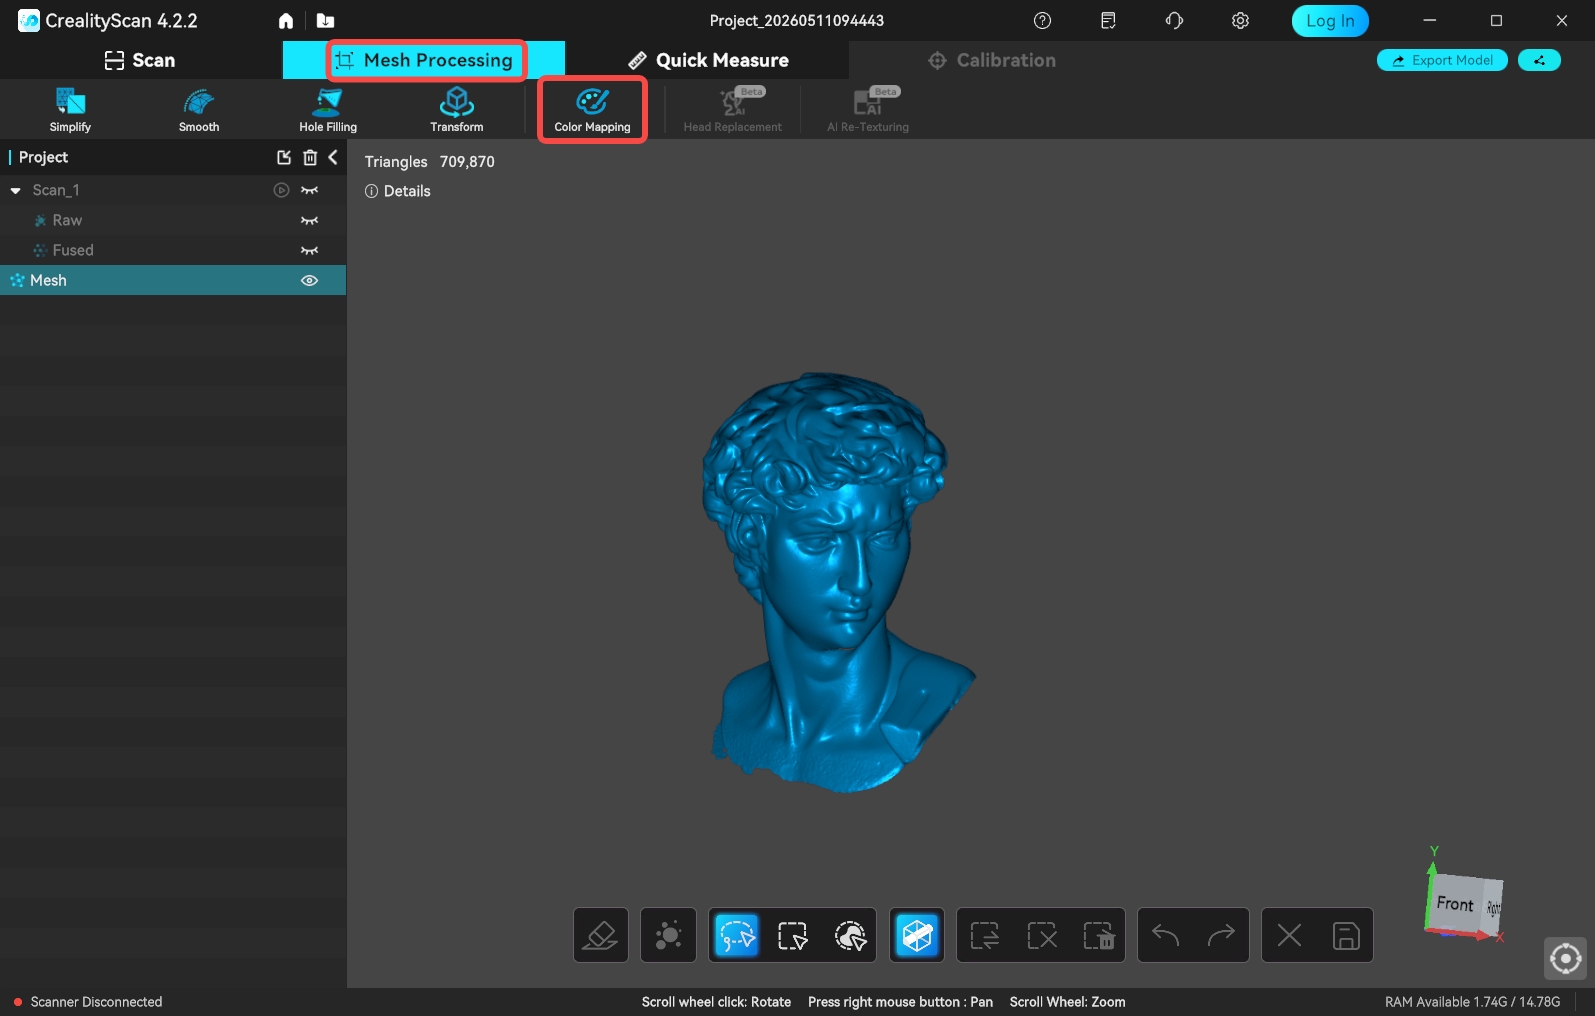Click the Project panel heading
1595x1016 pixels.
click(43, 157)
